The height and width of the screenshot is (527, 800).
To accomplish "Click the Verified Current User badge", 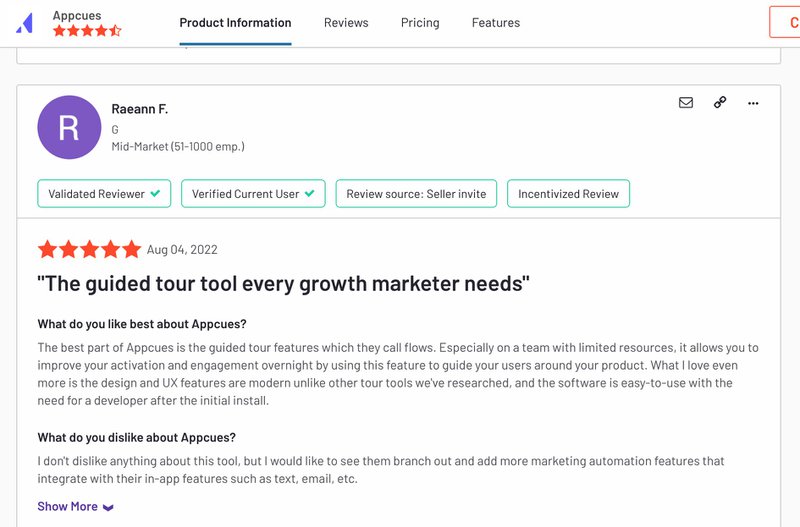I will 253,194.
